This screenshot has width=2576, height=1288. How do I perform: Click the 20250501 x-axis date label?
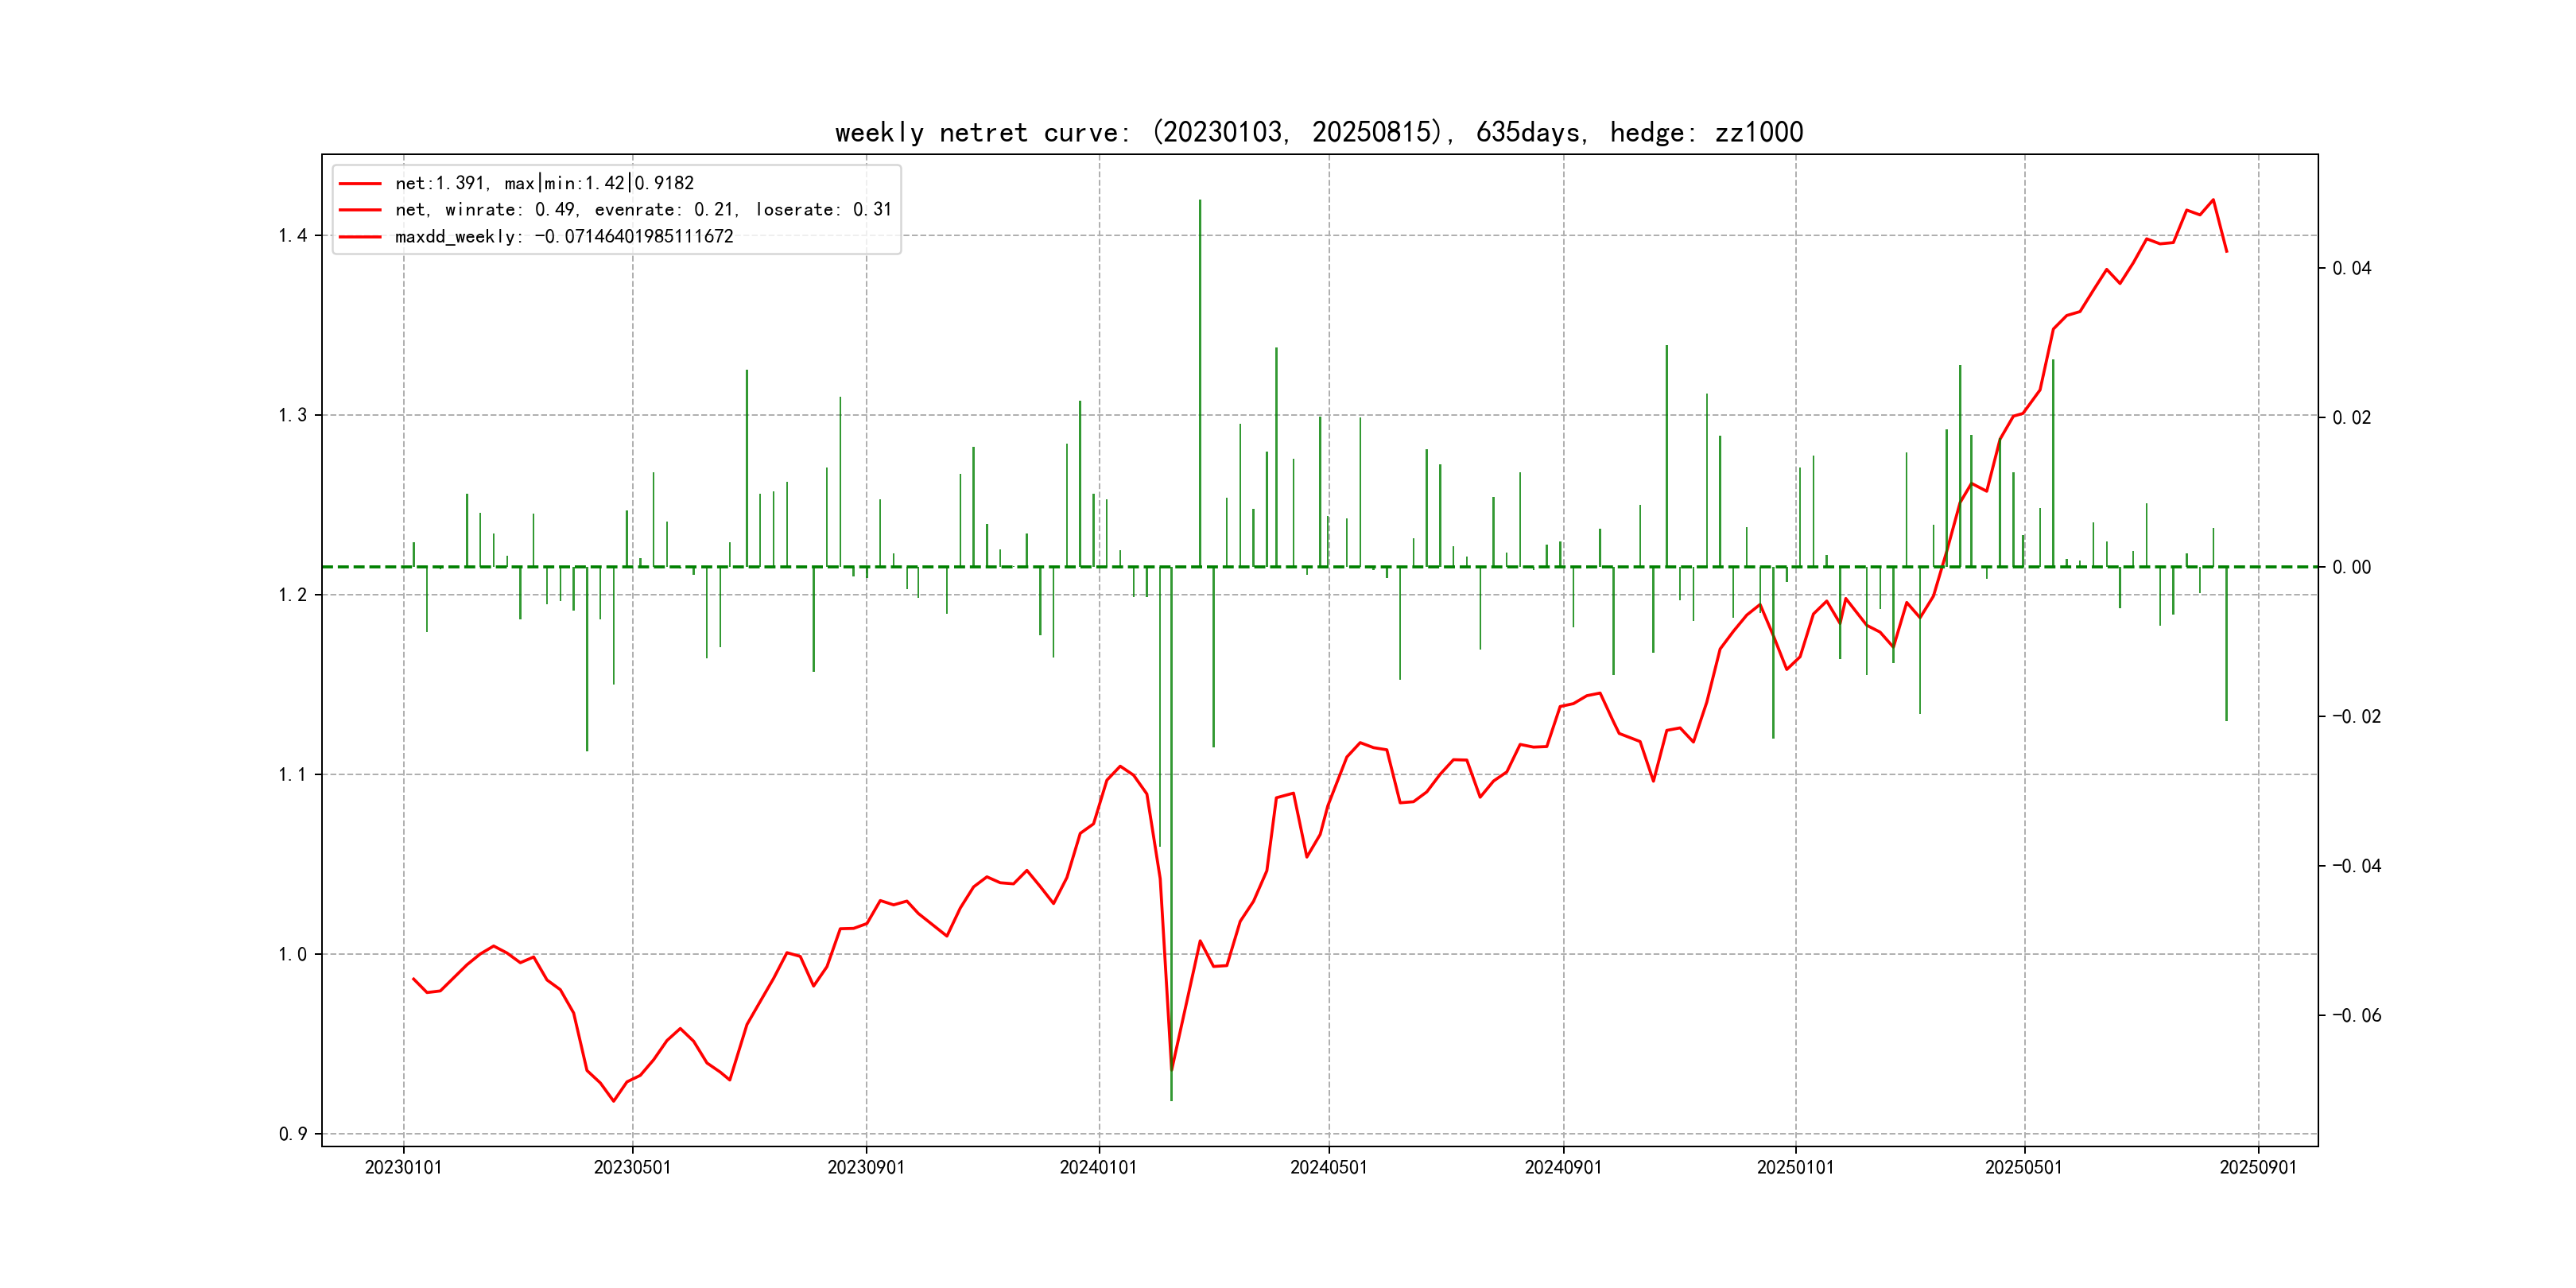[x=2023, y=1167]
